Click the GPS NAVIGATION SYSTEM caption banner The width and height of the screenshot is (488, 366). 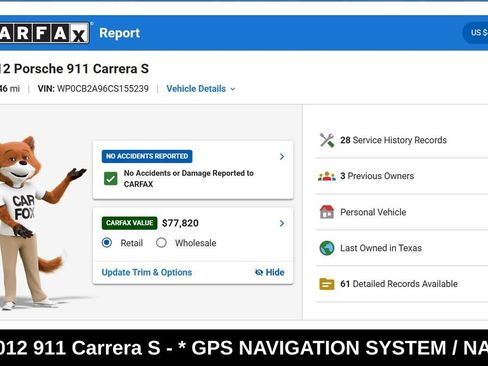pyautogui.click(x=244, y=348)
